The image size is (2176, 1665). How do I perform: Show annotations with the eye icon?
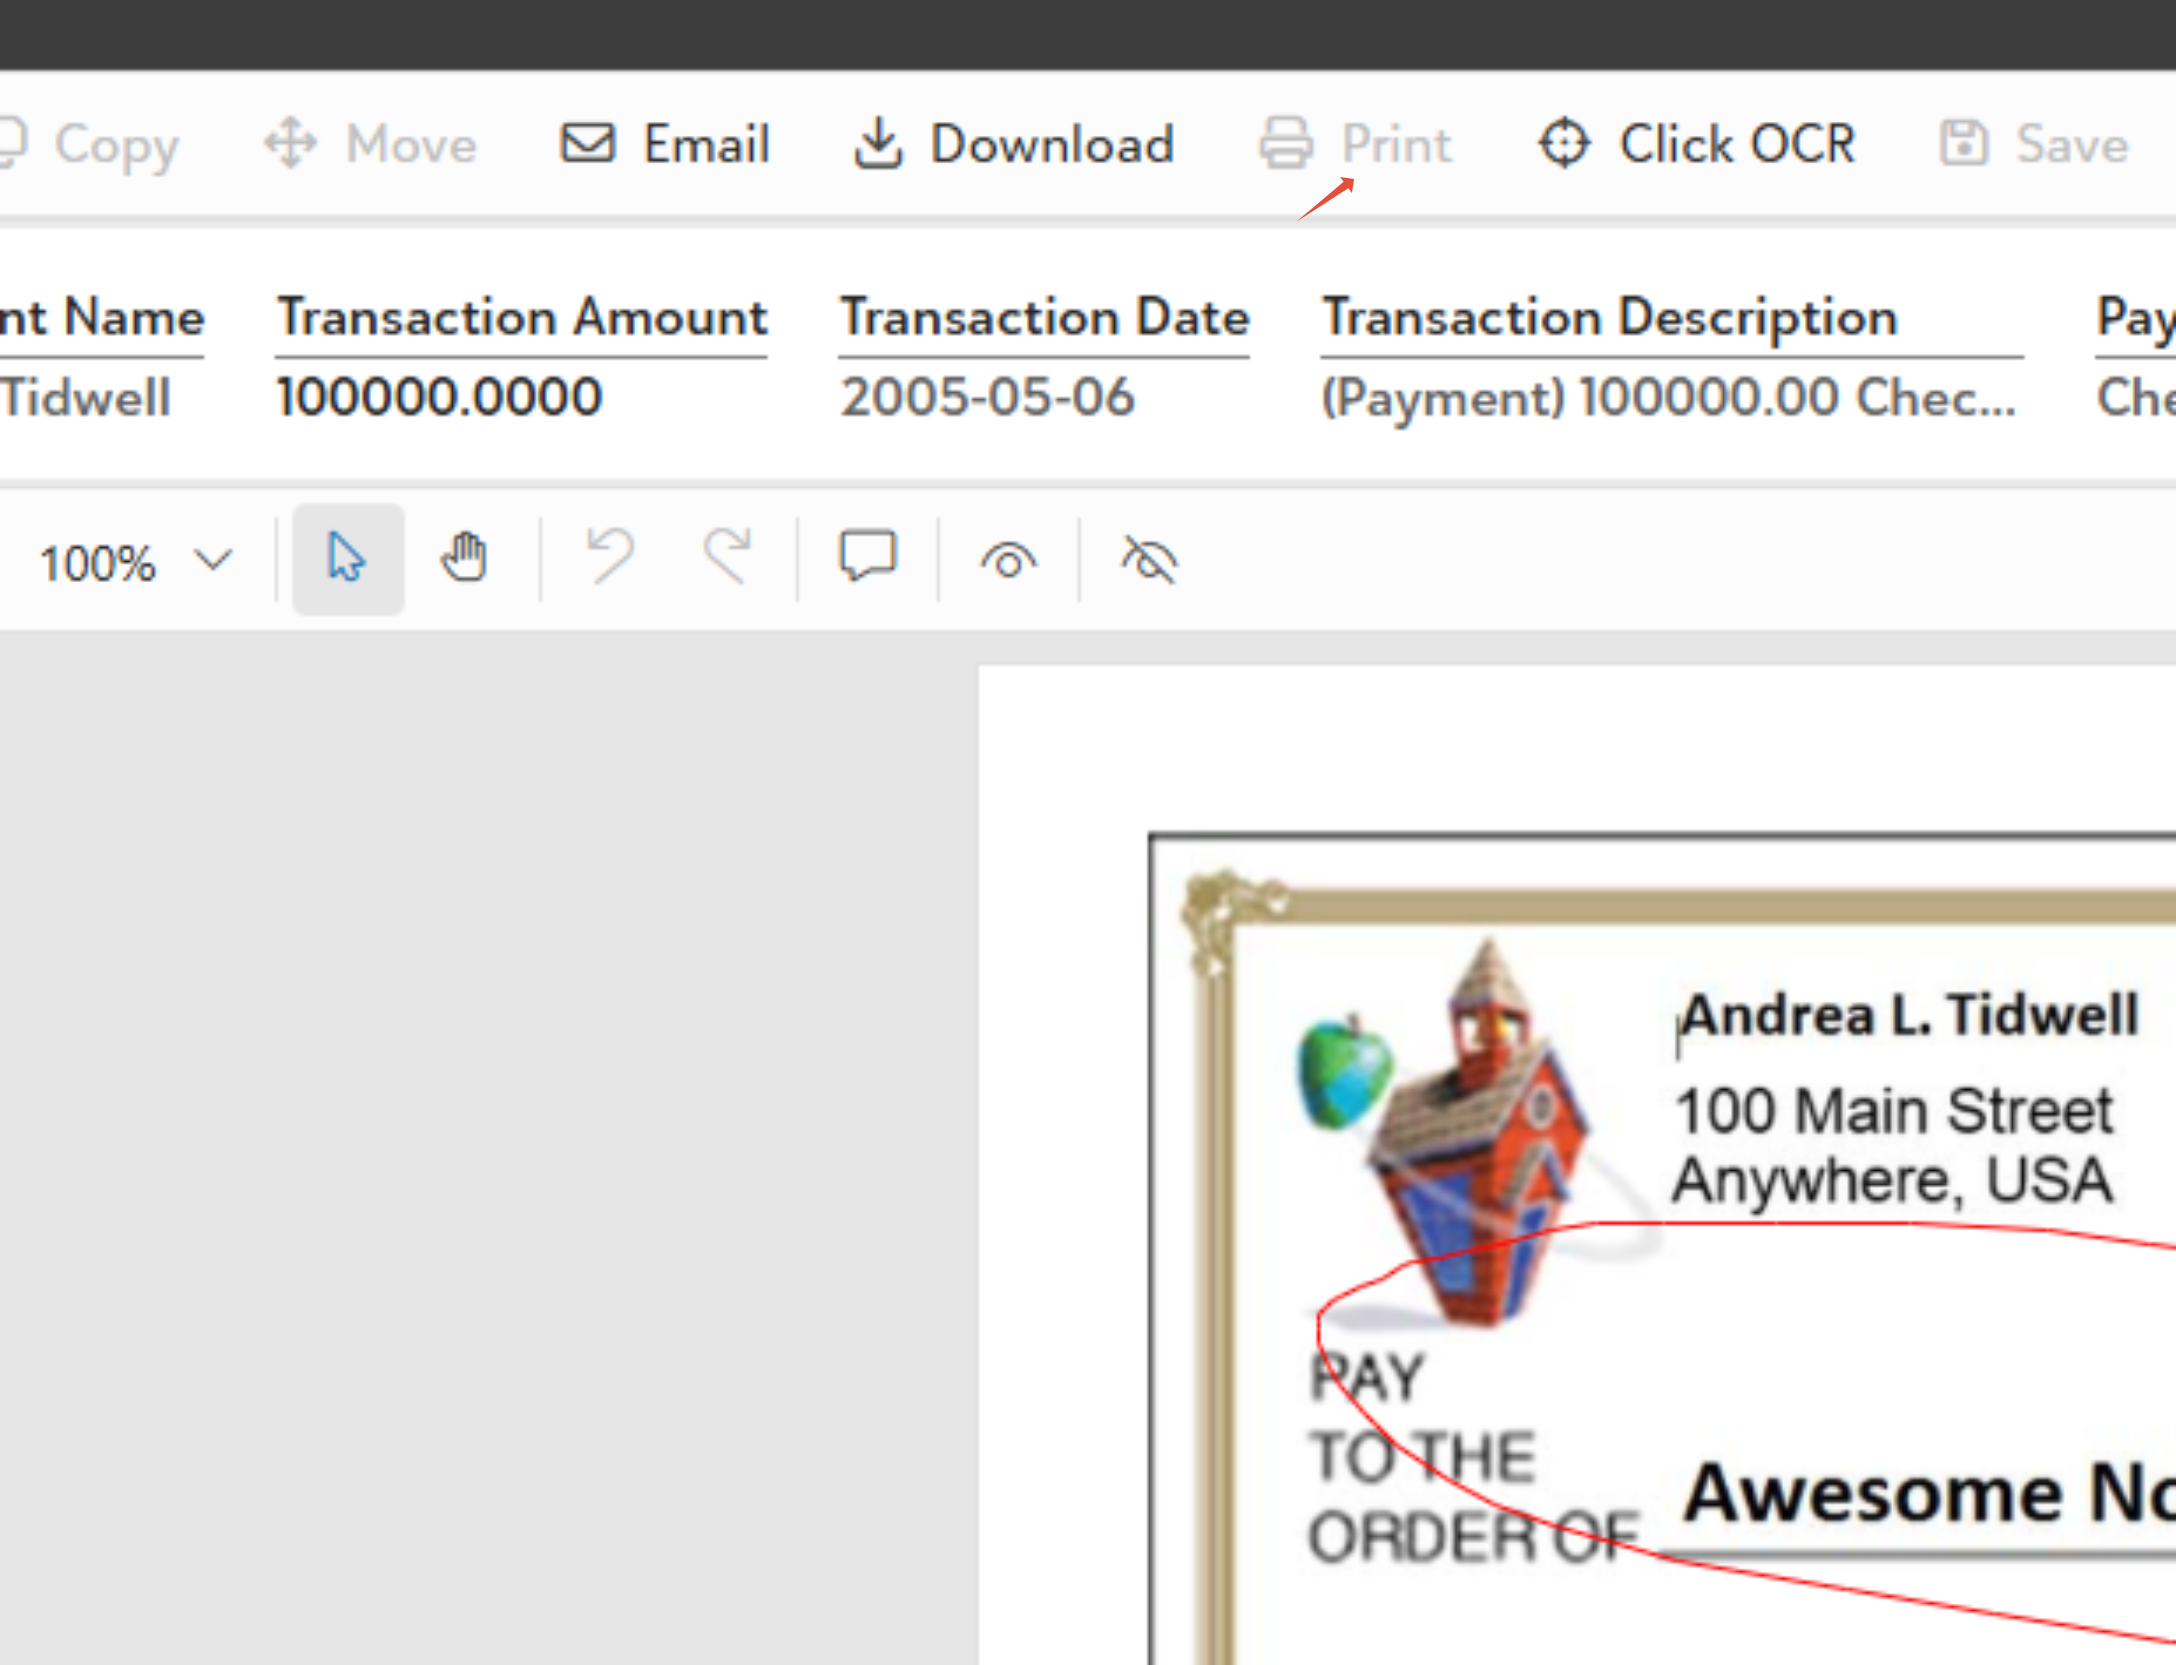1008,560
